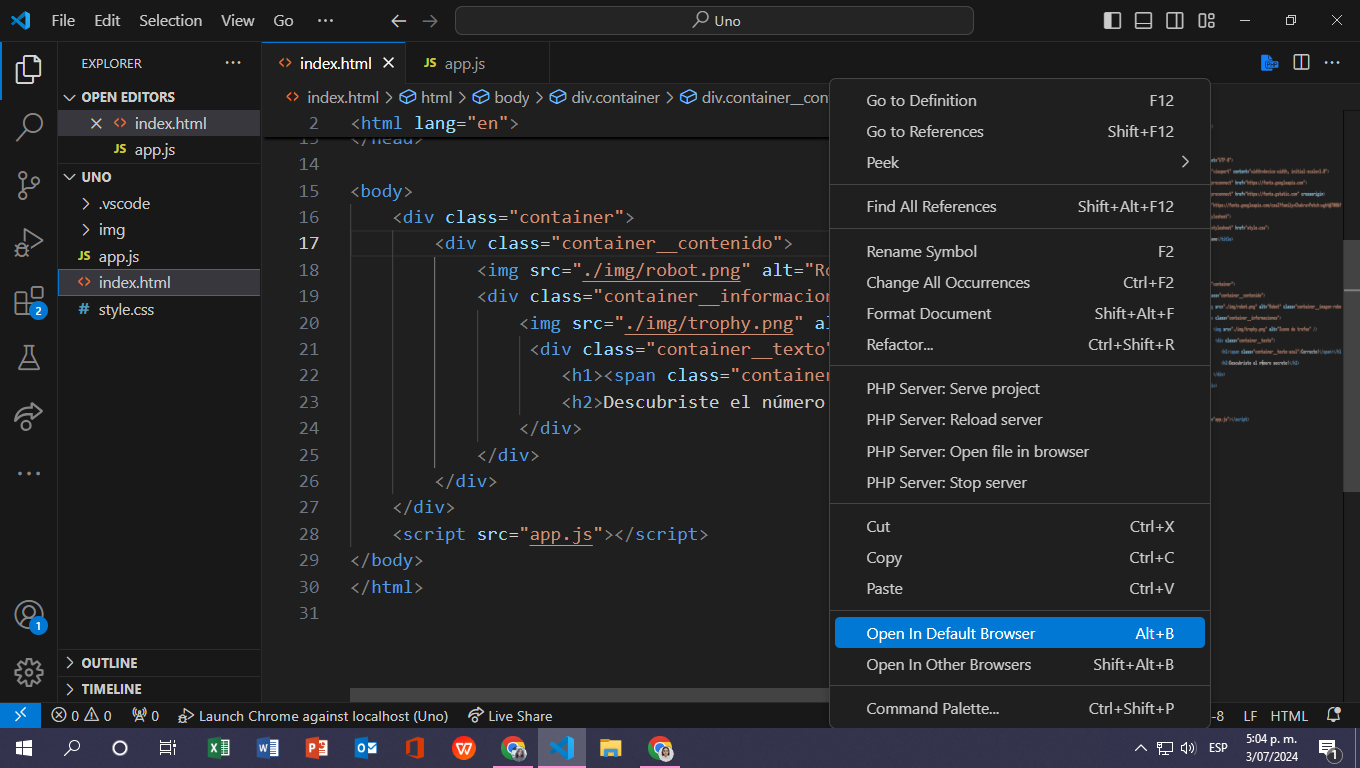The width and height of the screenshot is (1360, 768).
Task: Open the Extensions view with badge 2
Action: click(x=29, y=301)
